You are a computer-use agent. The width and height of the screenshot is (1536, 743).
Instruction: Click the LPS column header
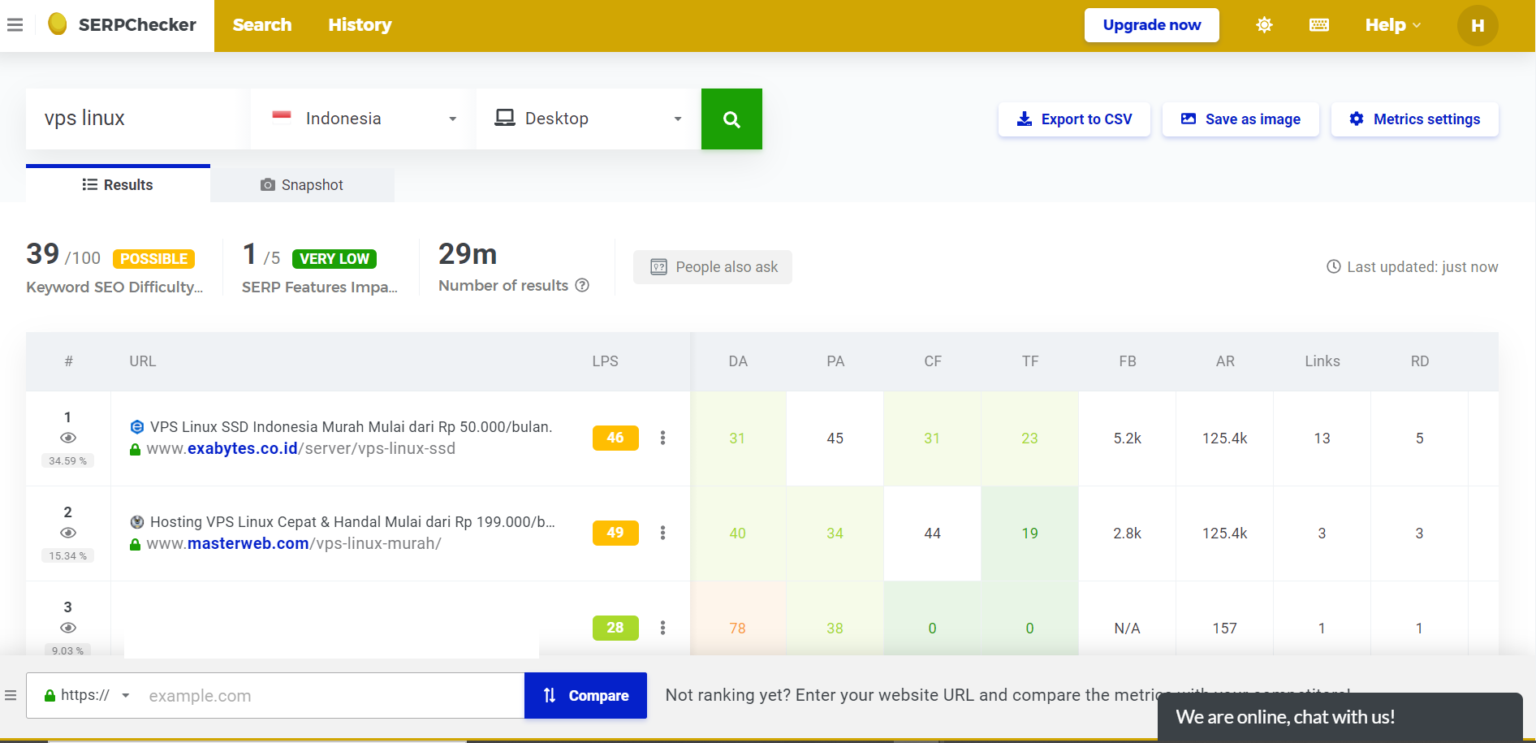(x=605, y=361)
